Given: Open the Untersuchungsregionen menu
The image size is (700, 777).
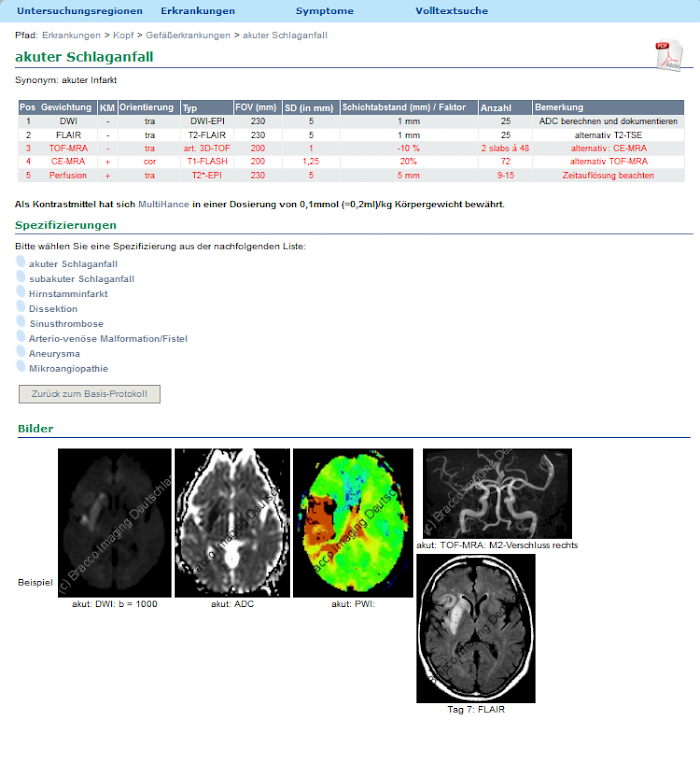Looking at the screenshot, I should pos(80,11).
